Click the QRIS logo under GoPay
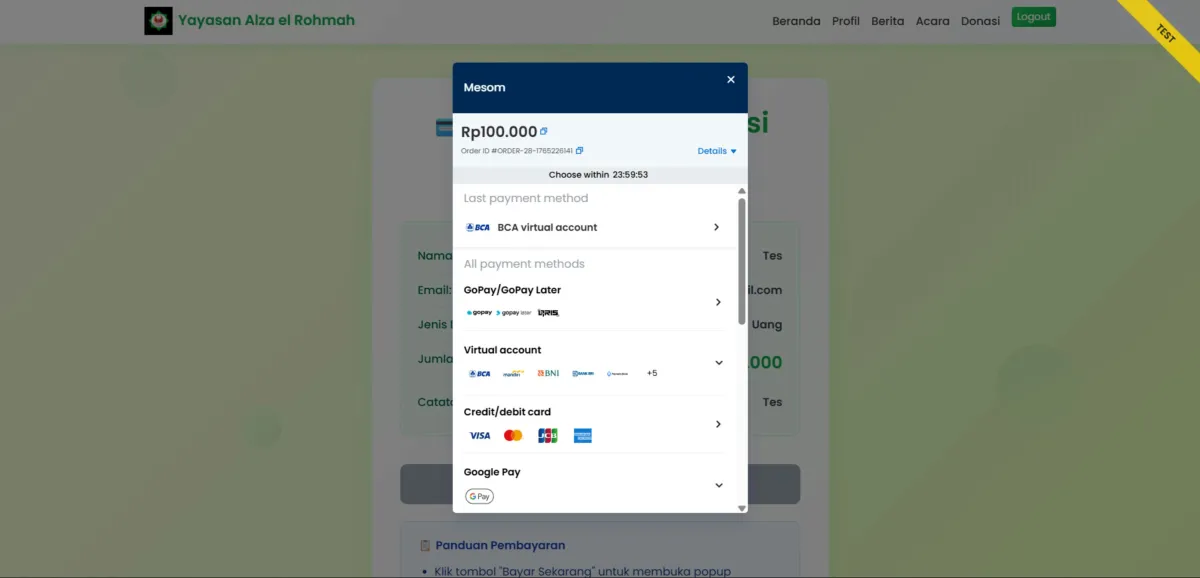 [548, 313]
